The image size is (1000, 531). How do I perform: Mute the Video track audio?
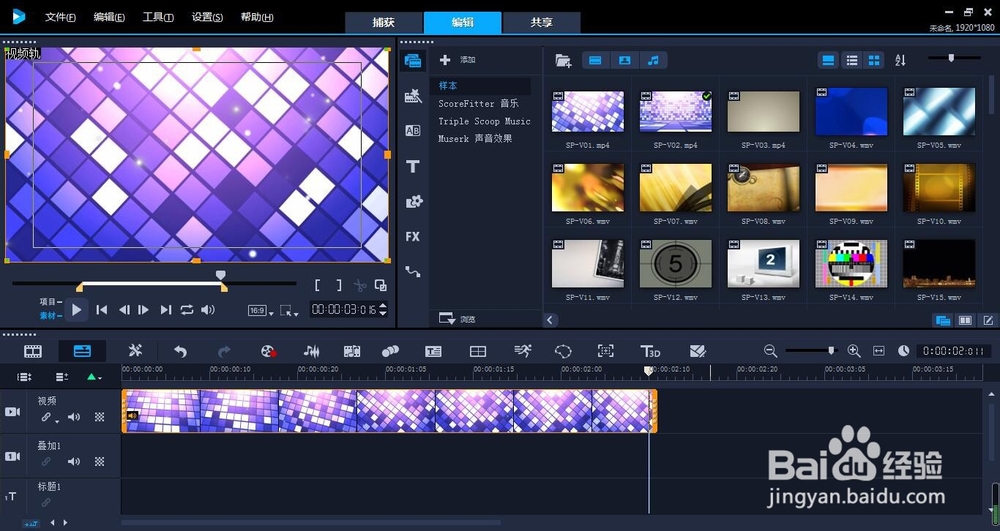(74, 417)
